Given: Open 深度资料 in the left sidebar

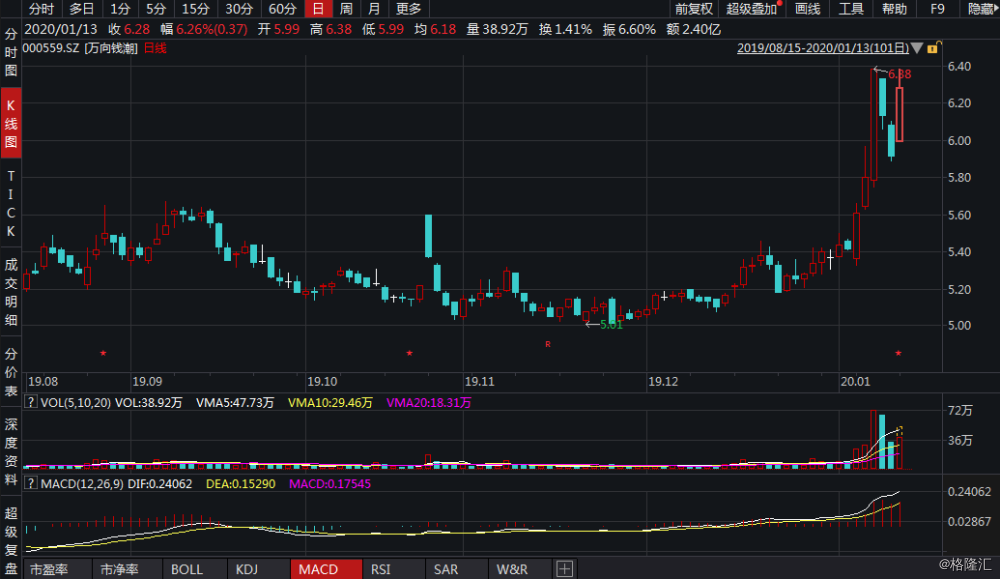Looking at the screenshot, I should tap(11, 451).
